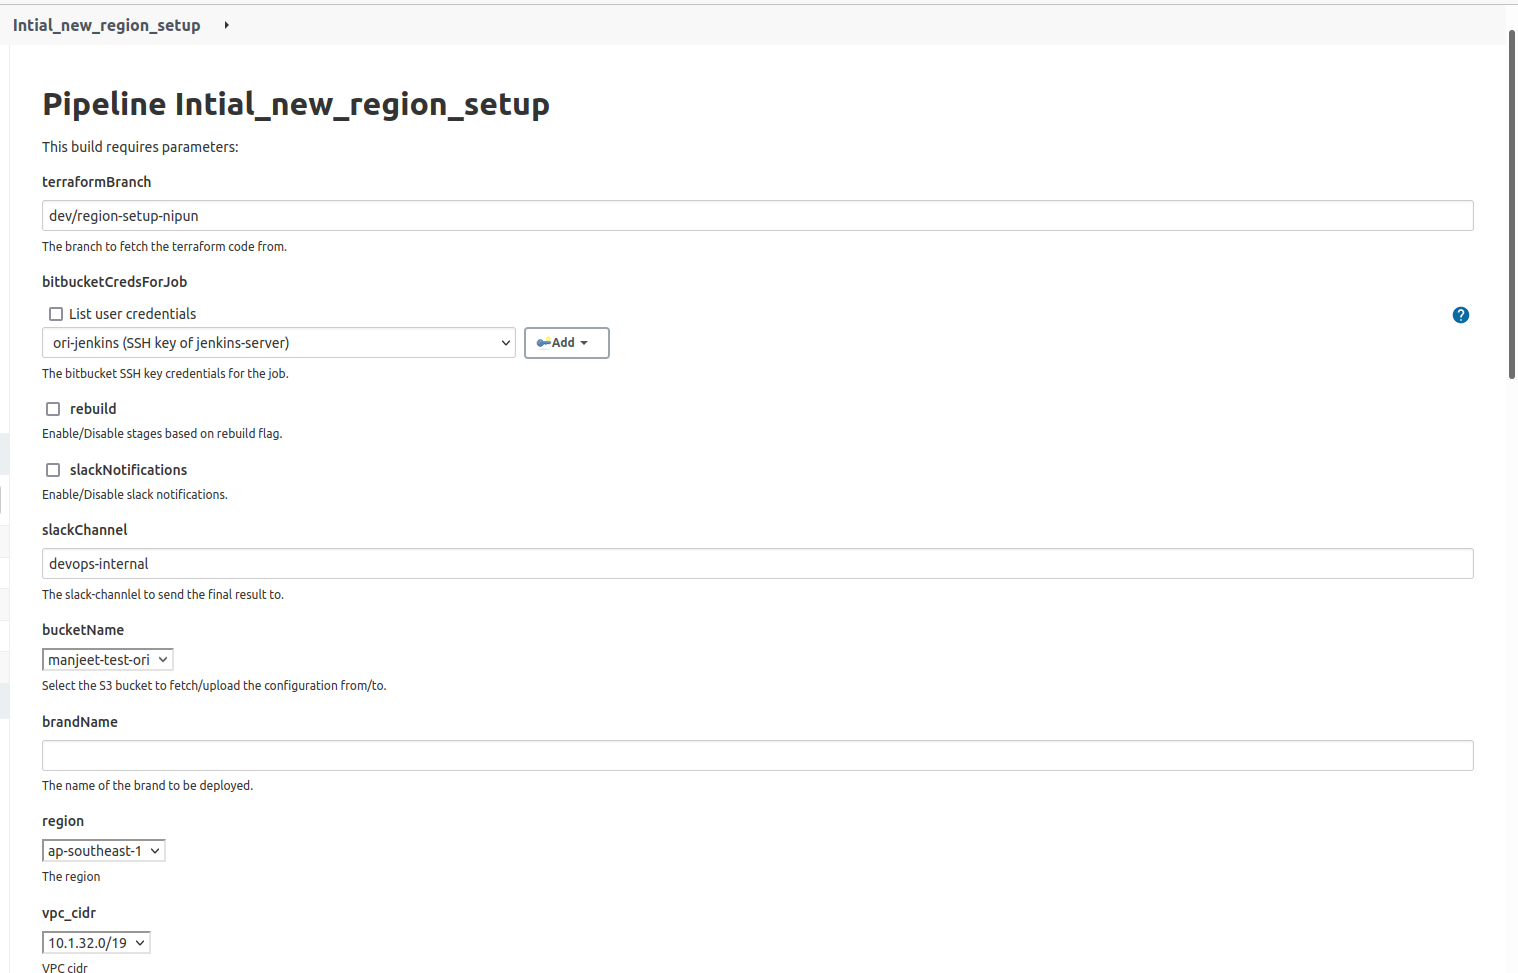This screenshot has width=1518, height=973.
Task: Open the region ap-southeast-1 dropdown
Action: [103, 851]
